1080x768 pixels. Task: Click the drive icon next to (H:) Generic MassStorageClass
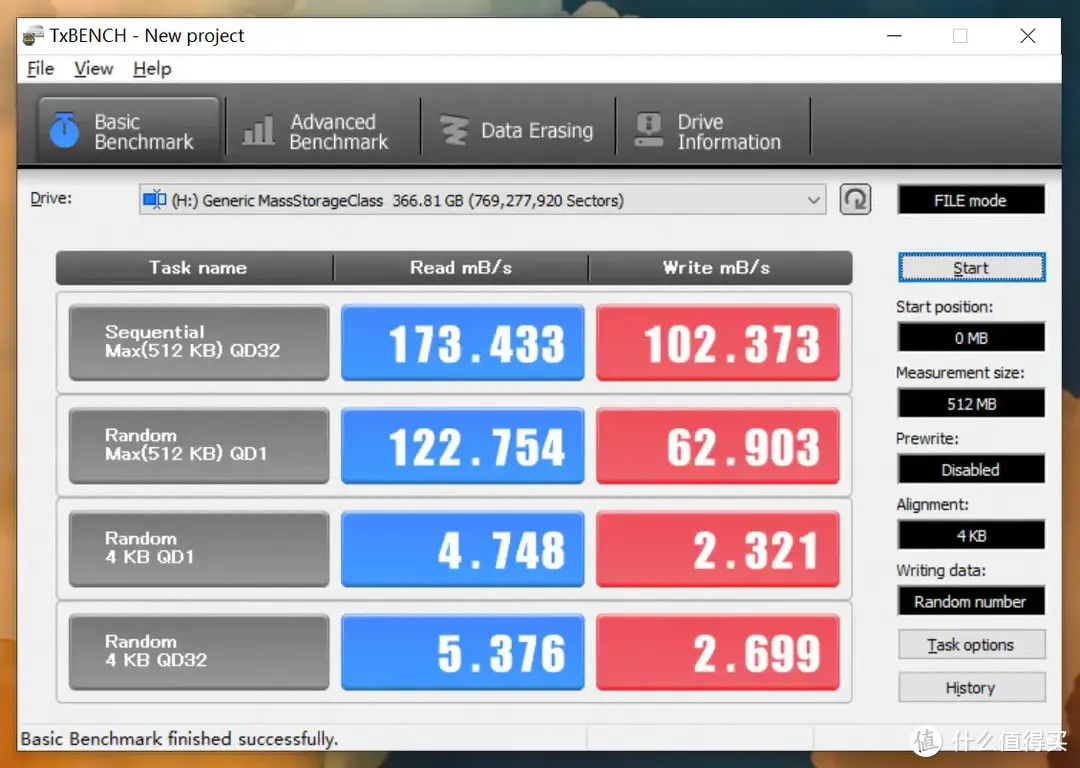[x=154, y=200]
